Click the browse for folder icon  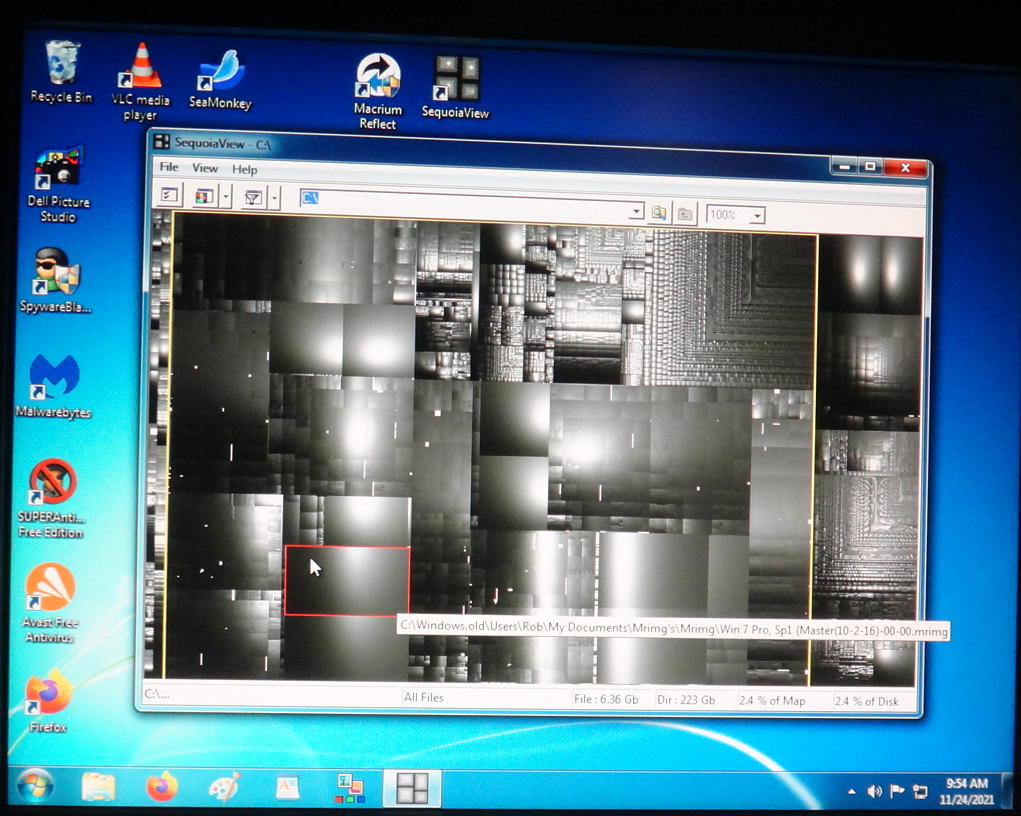pos(659,213)
